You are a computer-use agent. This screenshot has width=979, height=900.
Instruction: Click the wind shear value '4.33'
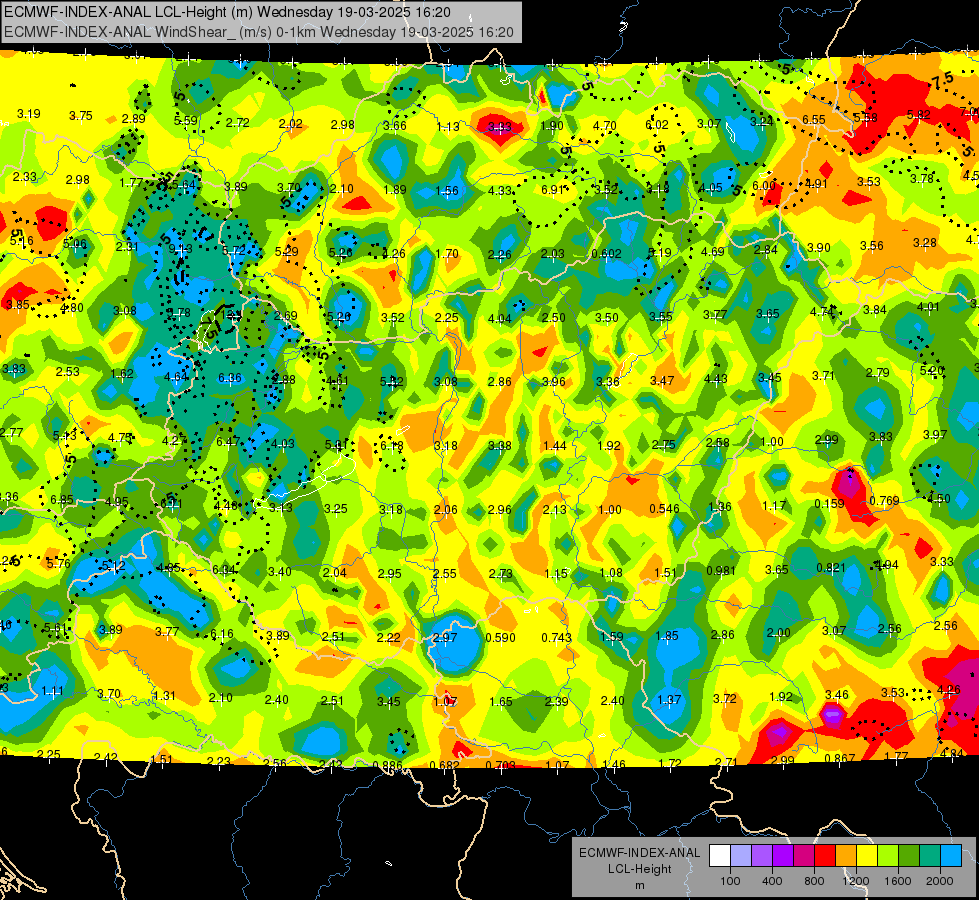tap(500, 190)
